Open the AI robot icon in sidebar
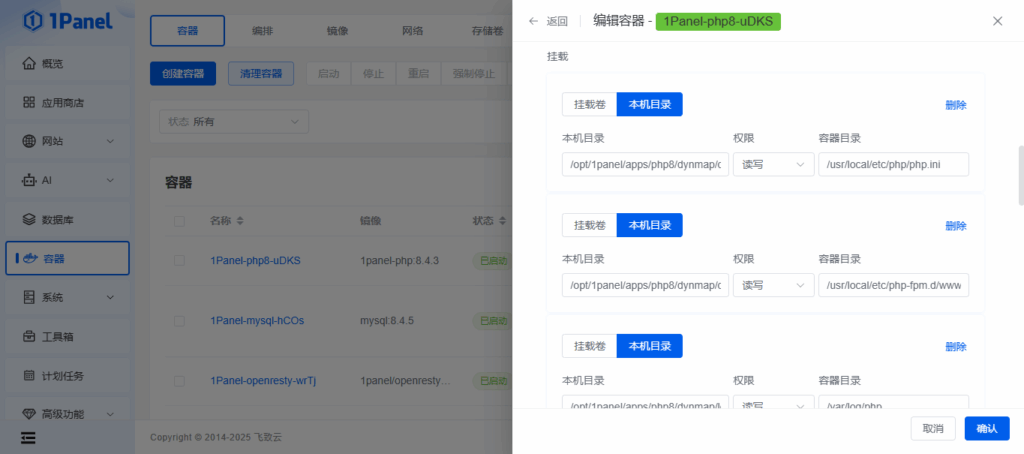 click(29, 180)
